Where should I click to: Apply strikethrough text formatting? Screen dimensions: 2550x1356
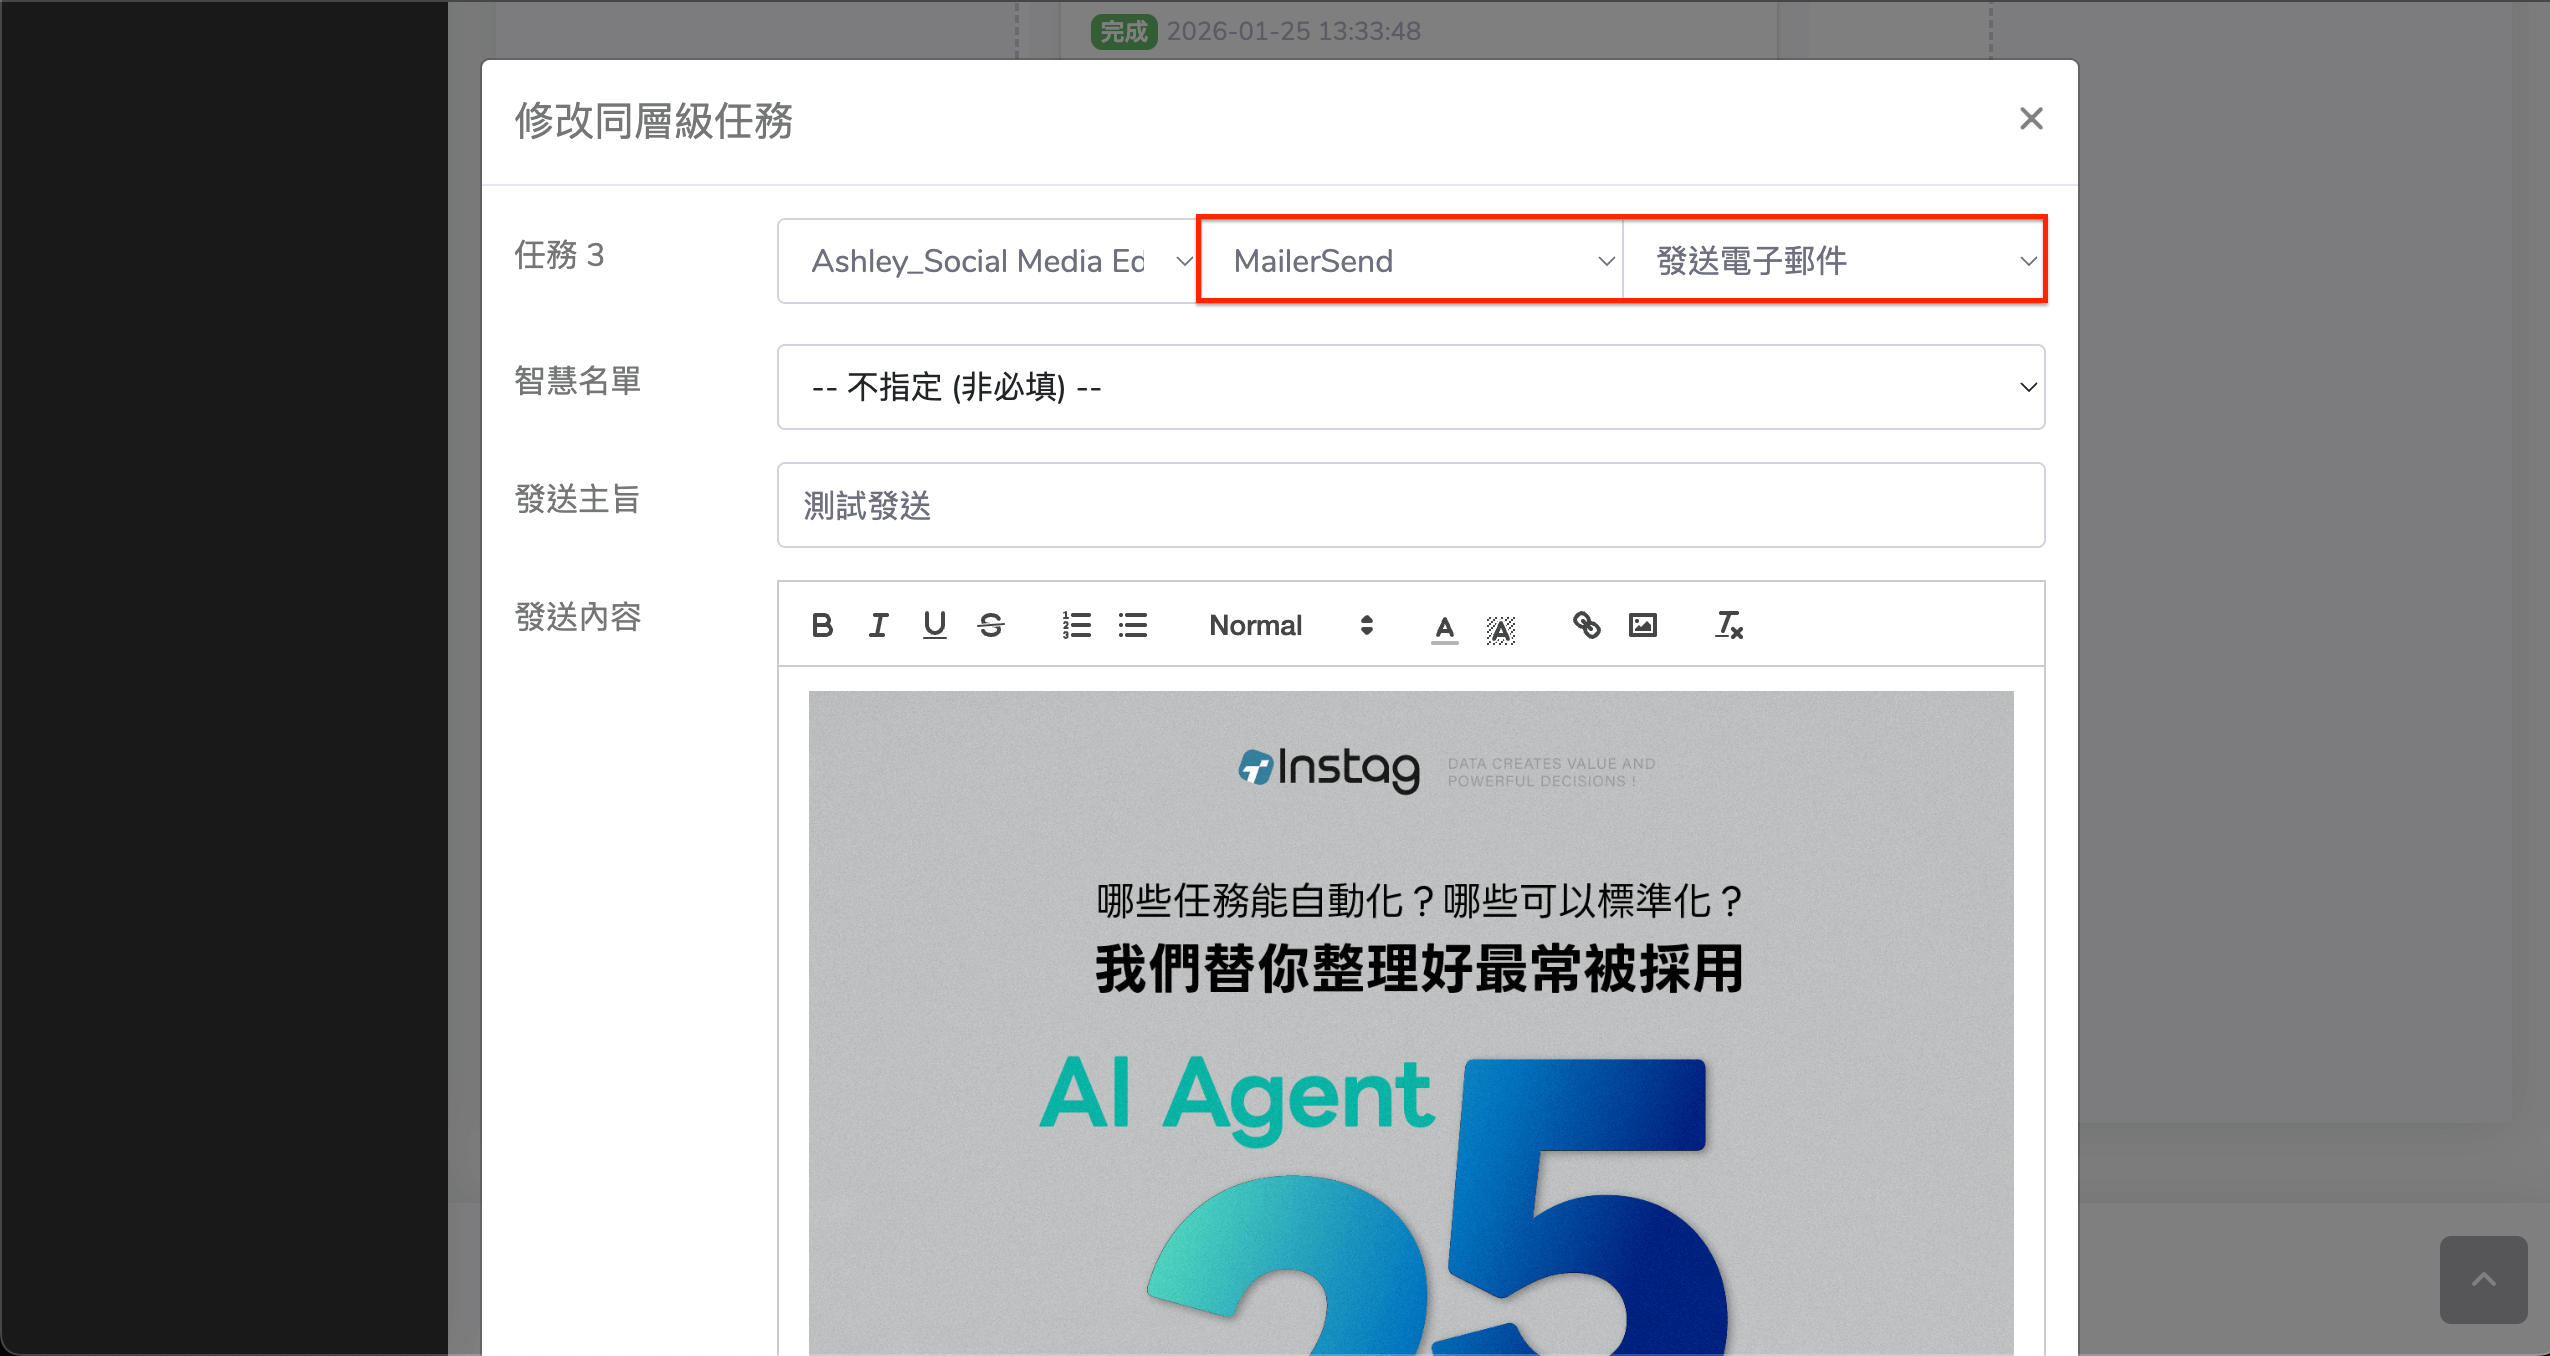(990, 625)
